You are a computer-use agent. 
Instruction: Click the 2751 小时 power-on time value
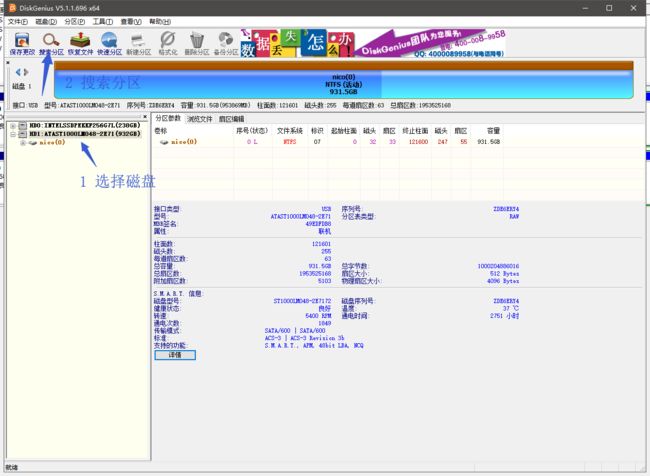pyautogui.click(x=504, y=316)
